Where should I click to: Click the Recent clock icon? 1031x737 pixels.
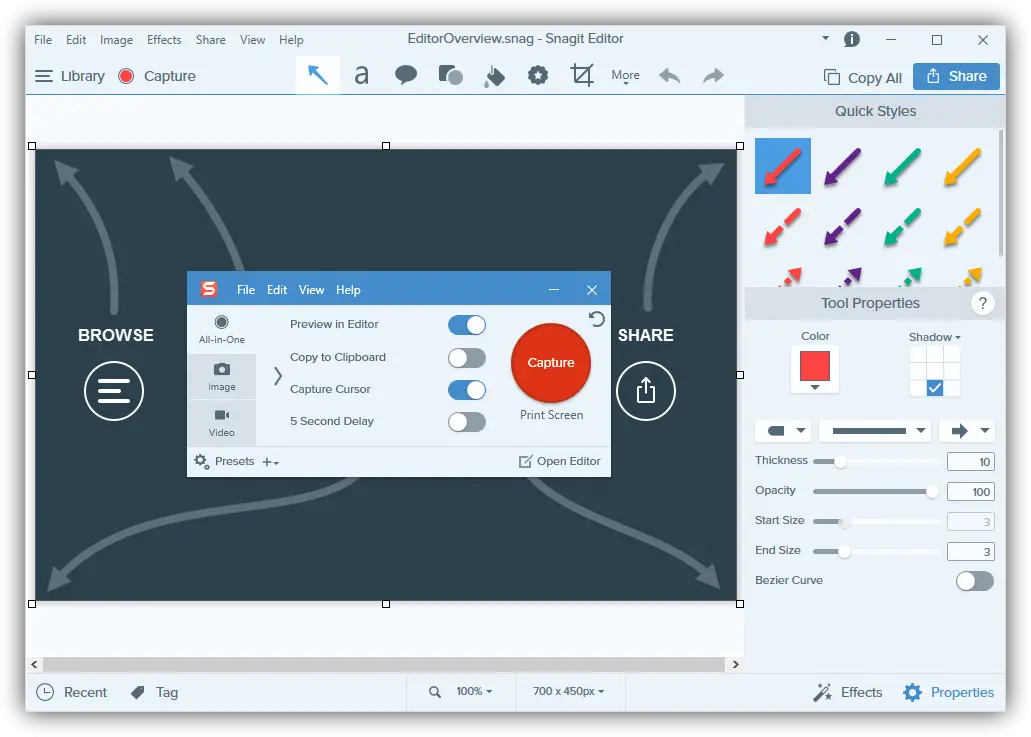click(x=45, y=692)
